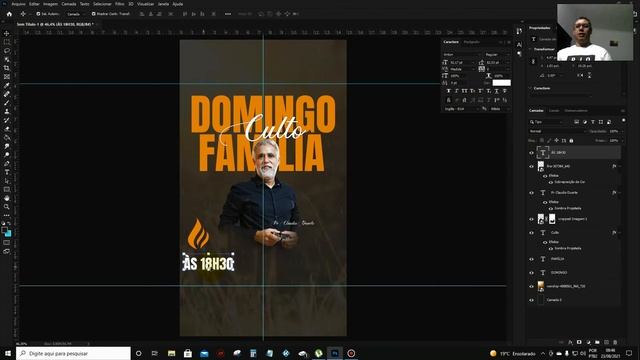Viewport: 640px width, 360px height.
Task: Click the Caractere panel tab
Action: point(451,42)
